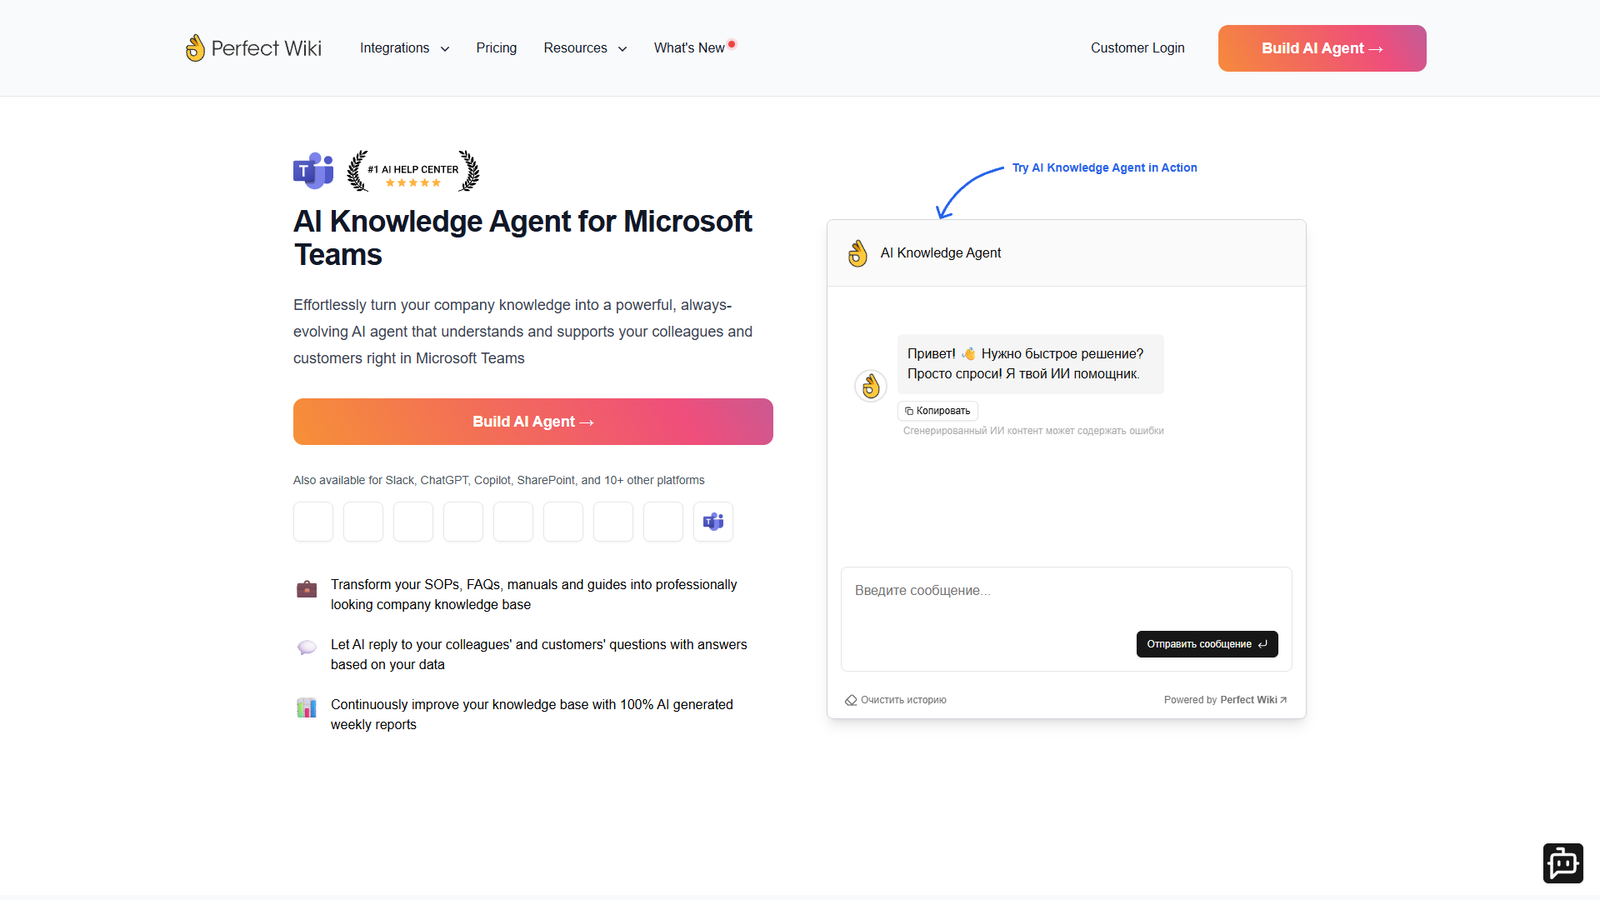Open the Powered by Perfect Wiki link

[x=1225, y=700]
